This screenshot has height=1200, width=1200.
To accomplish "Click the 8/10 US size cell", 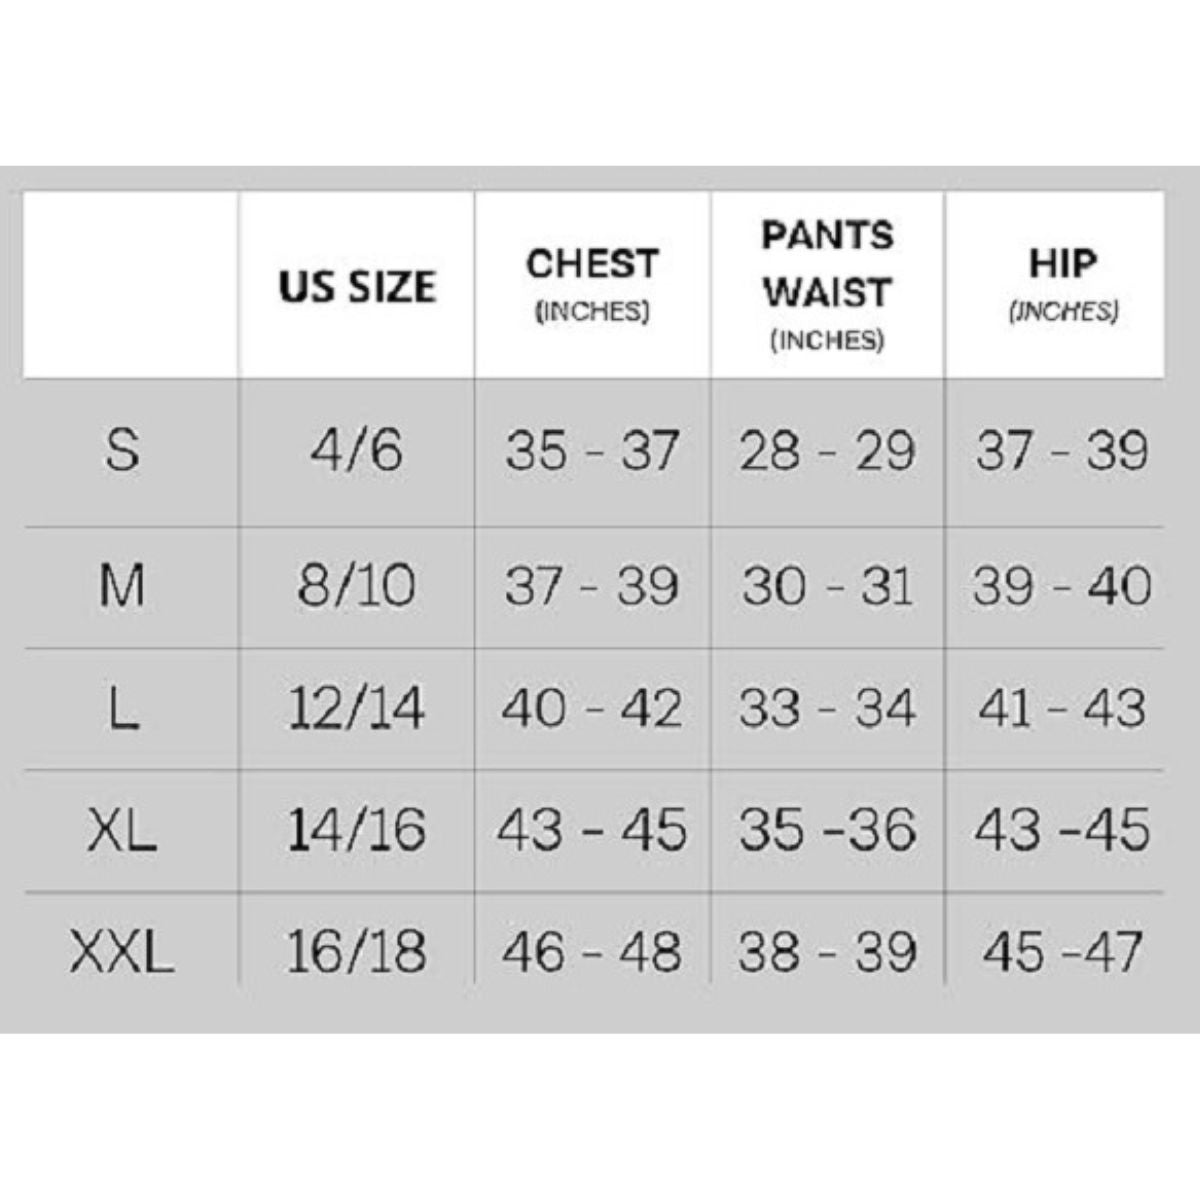I will [x=357, y=587].
